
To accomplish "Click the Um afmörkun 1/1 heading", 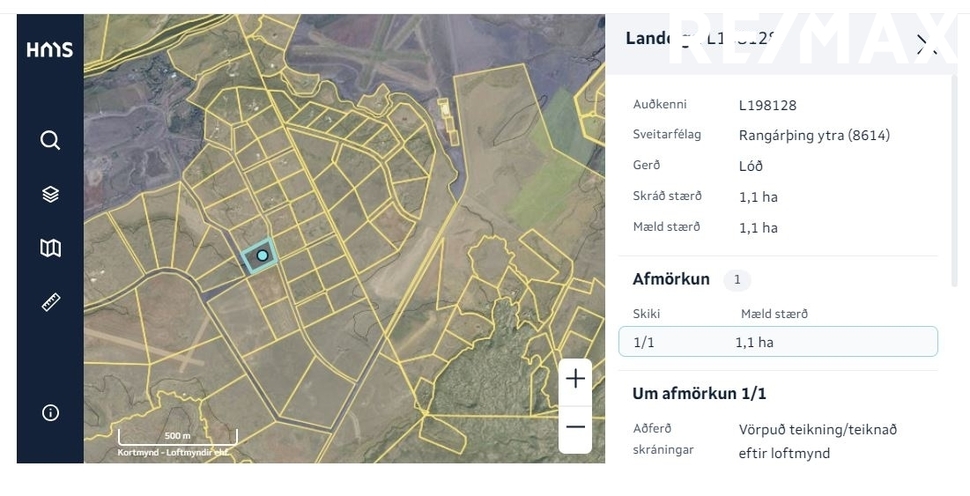I will pyautogui.click(x=699, y=393).
